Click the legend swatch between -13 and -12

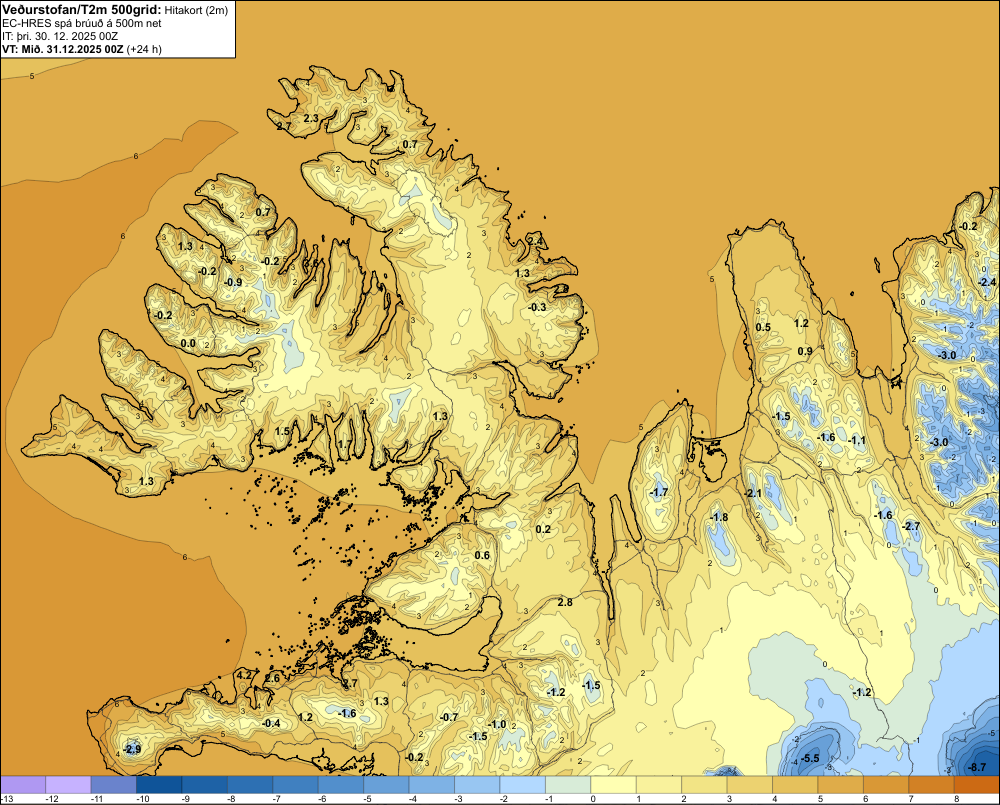click(x=23, y=784)
